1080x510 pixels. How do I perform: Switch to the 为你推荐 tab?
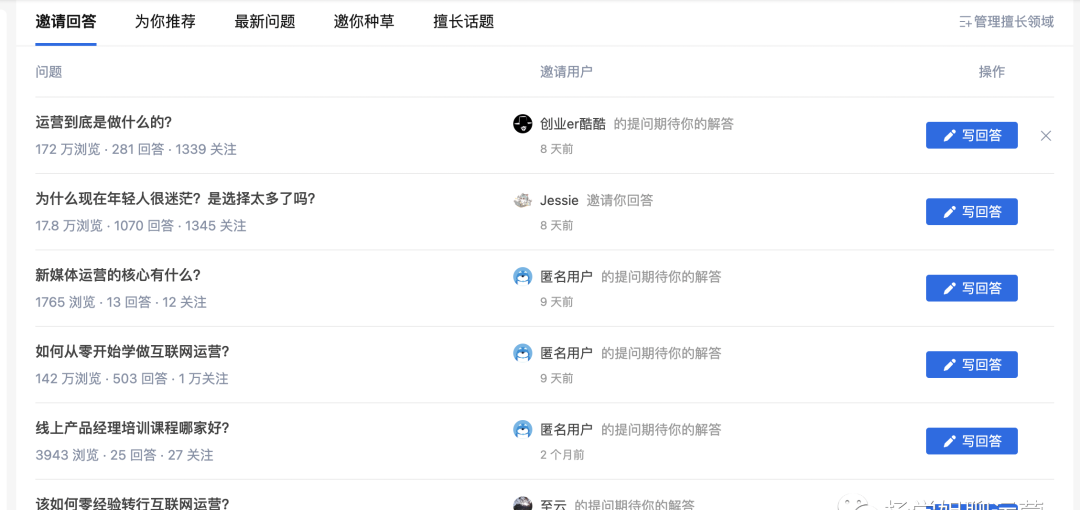tap(165, 22)
